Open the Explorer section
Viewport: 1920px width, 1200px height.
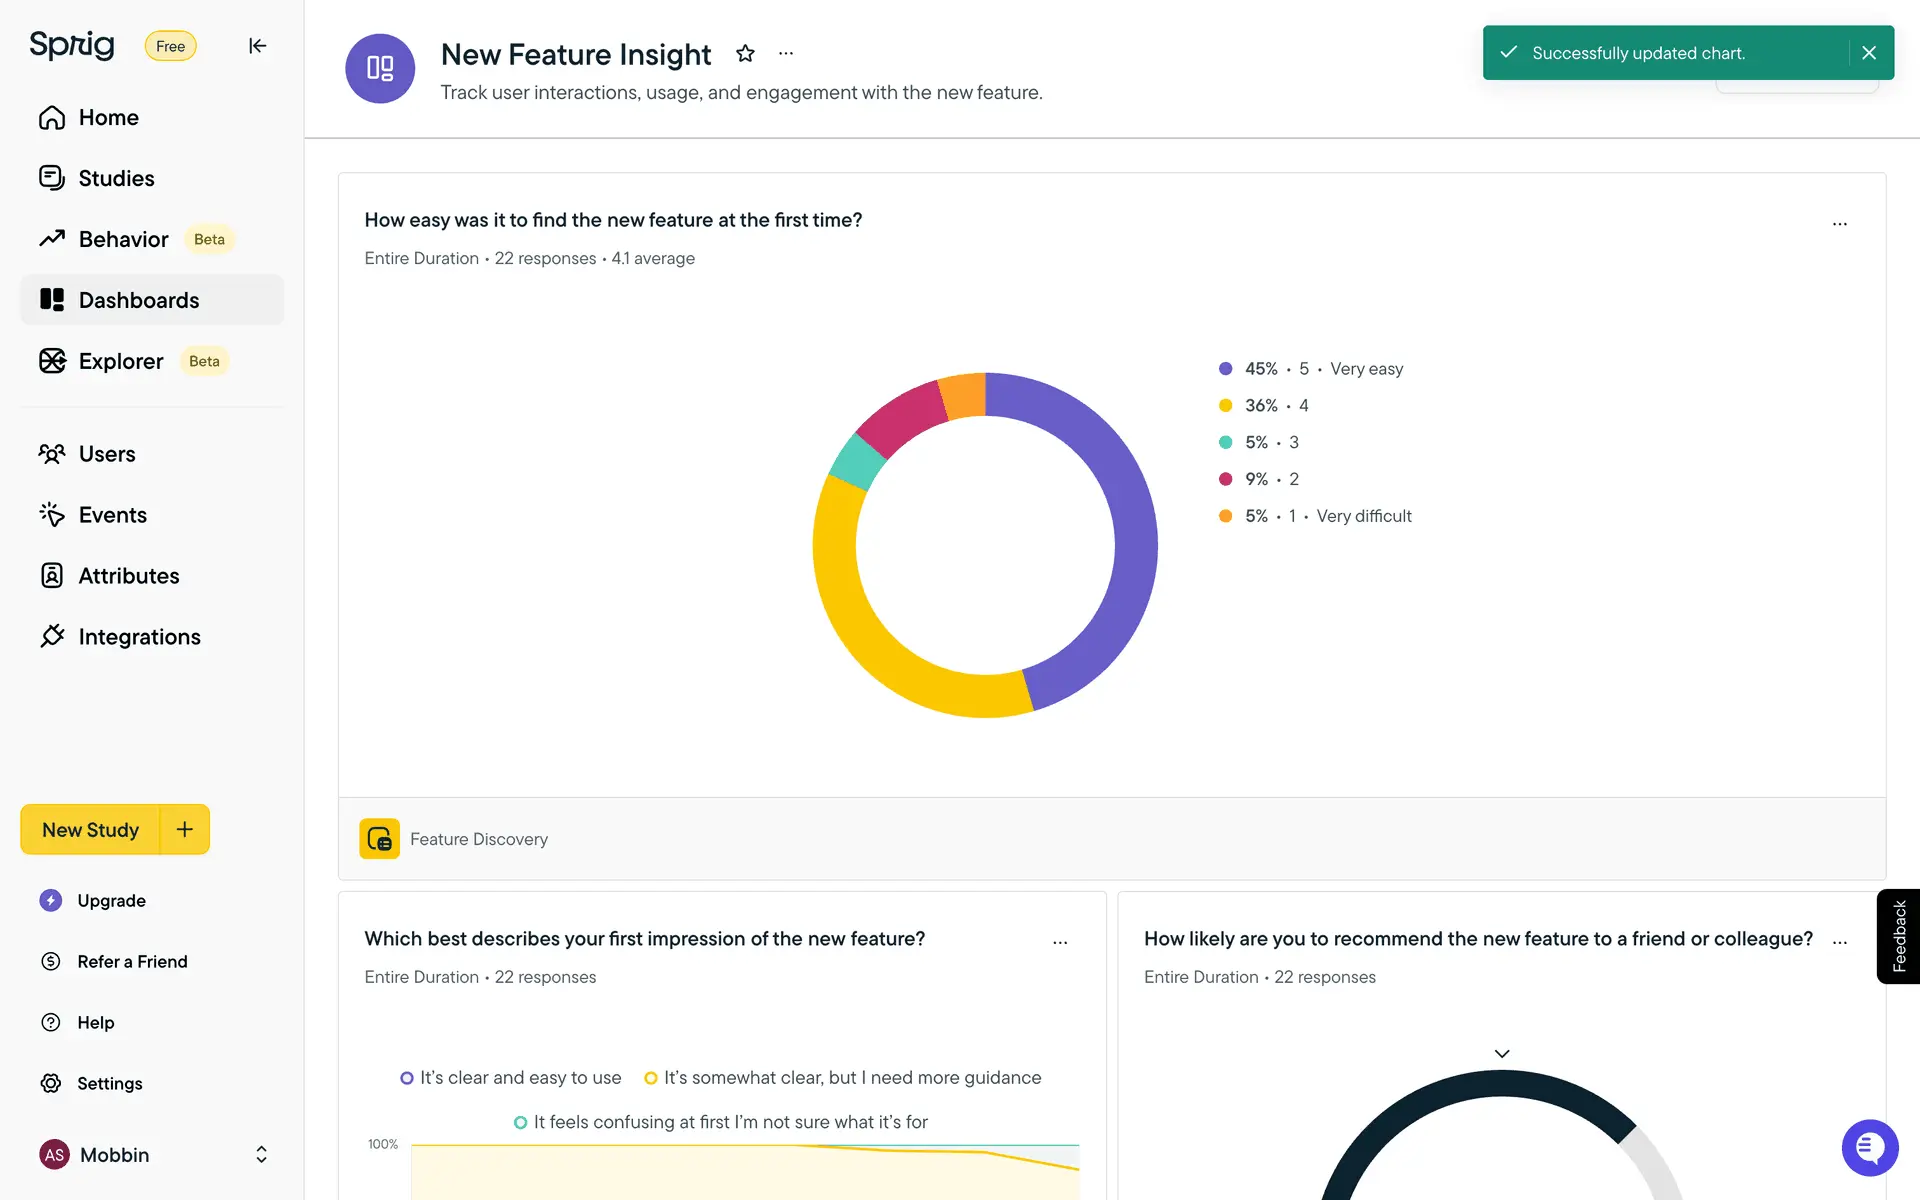click(x=120, y=361)
